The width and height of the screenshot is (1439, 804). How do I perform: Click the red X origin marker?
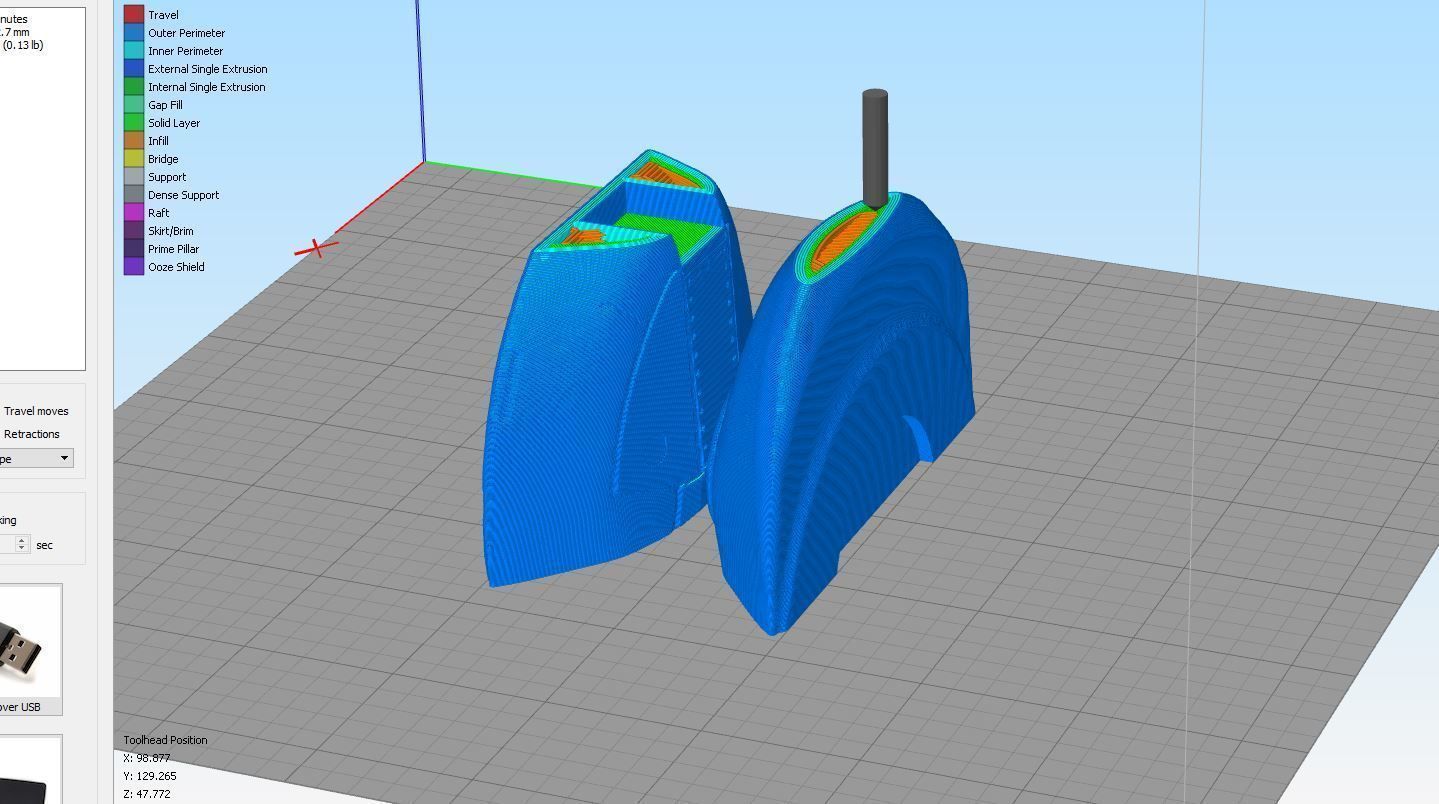[317, 247]
